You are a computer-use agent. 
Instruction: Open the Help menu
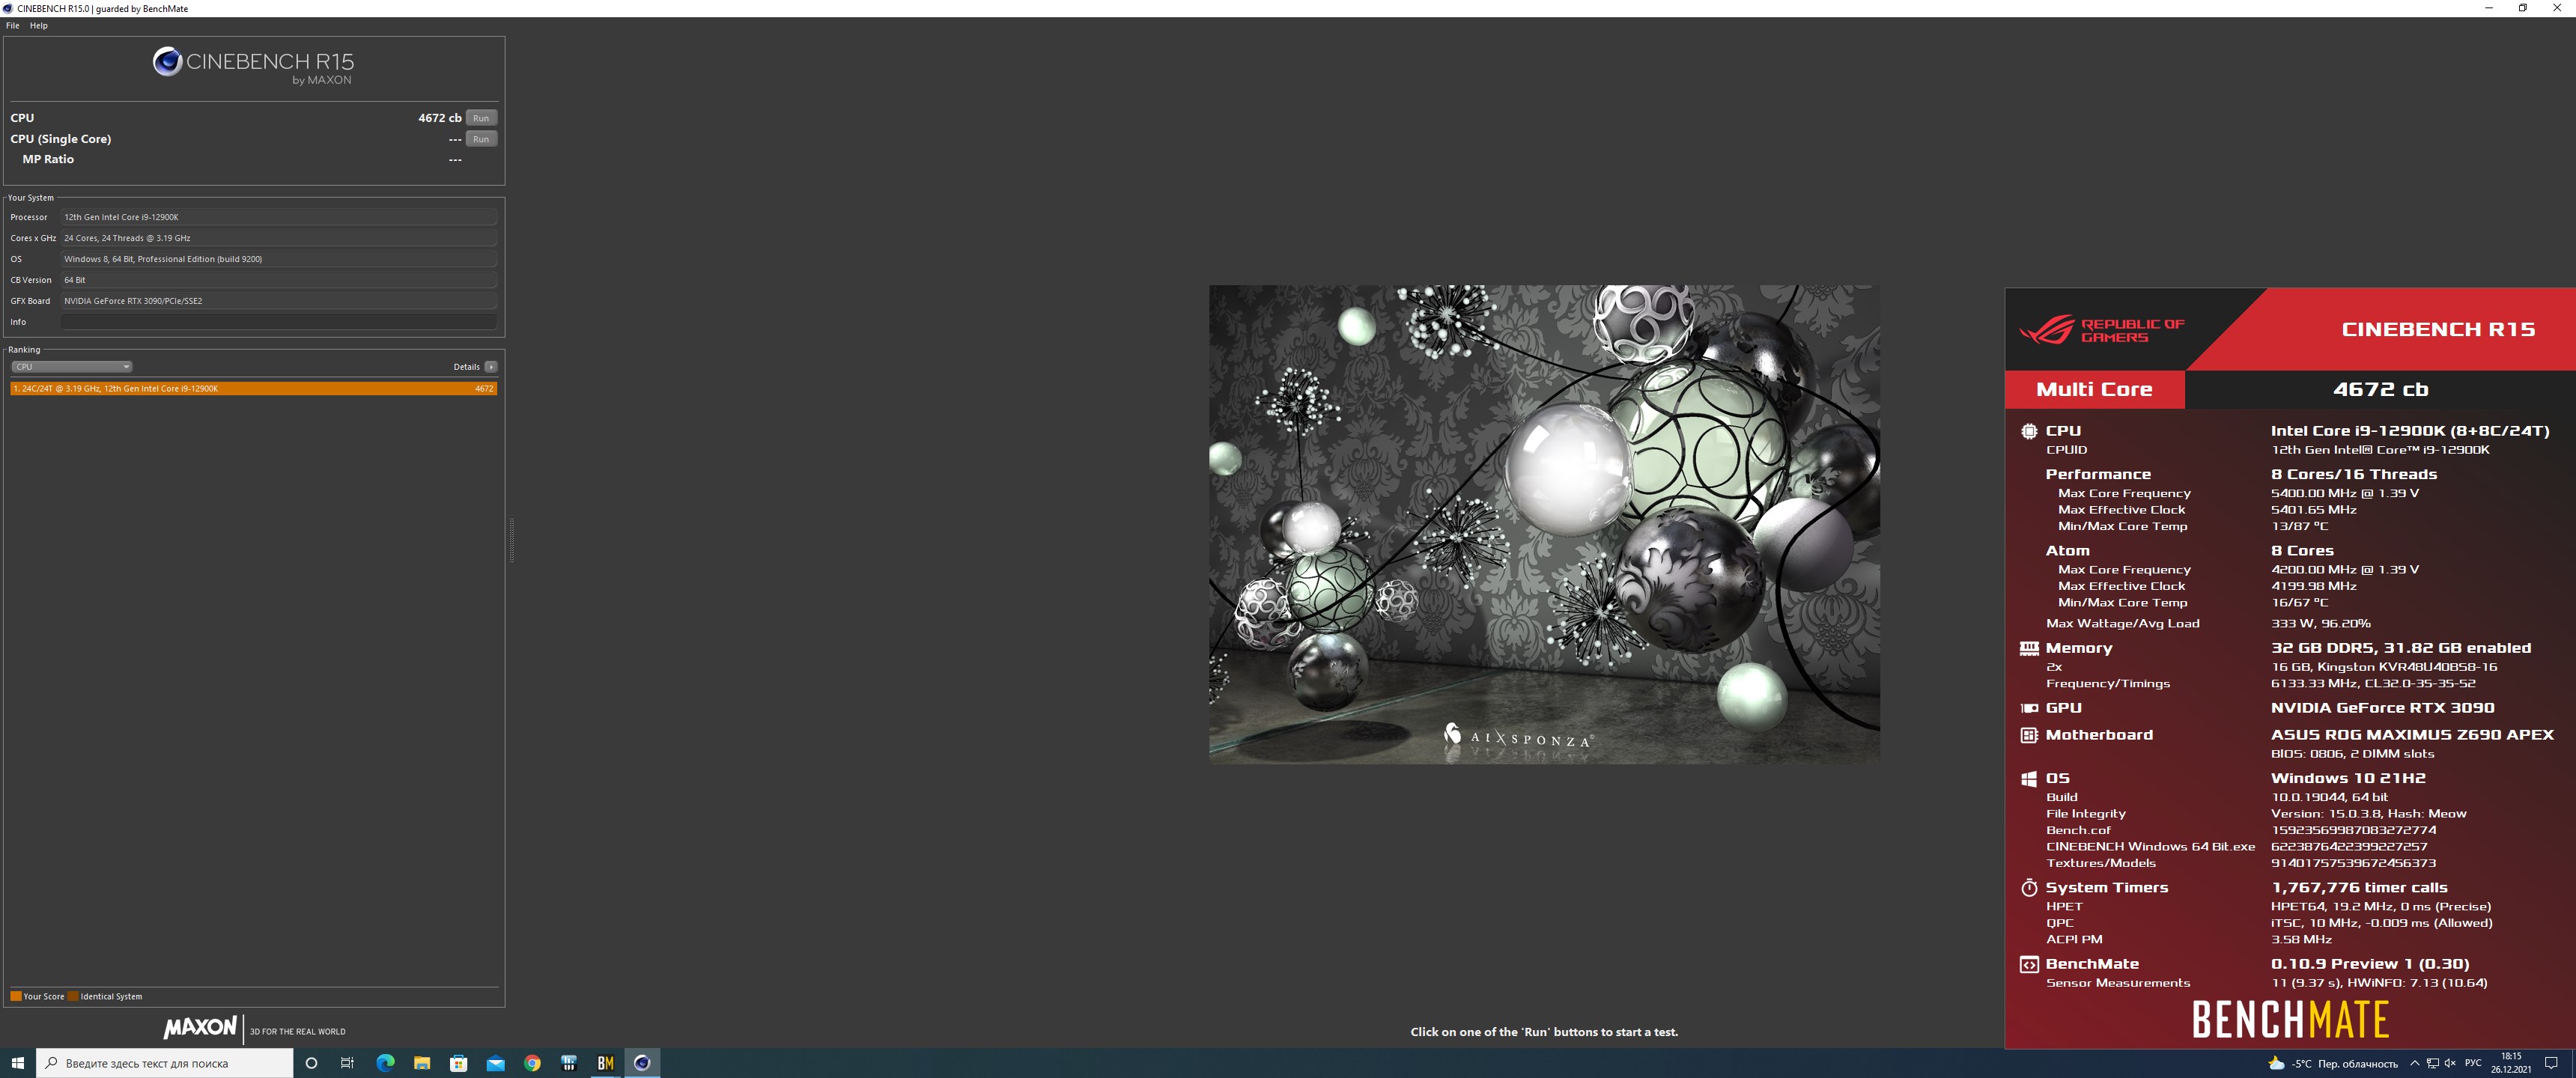[38, 26]
